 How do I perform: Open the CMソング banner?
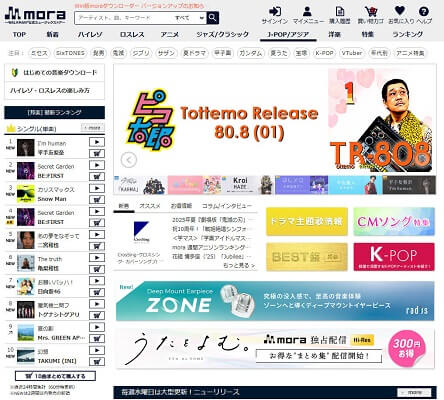(x=394, y=221)
